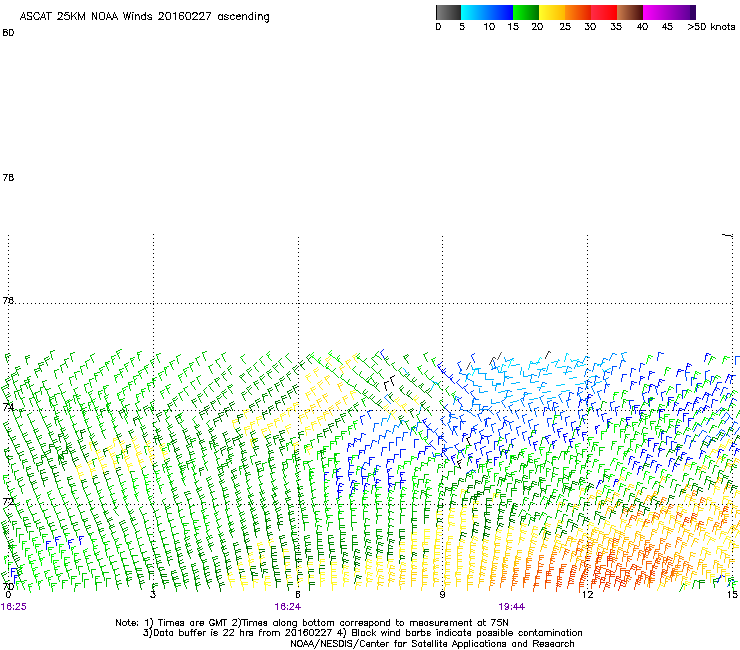
Task: Click the 19:44 pass time label
Action: point(512,607)
